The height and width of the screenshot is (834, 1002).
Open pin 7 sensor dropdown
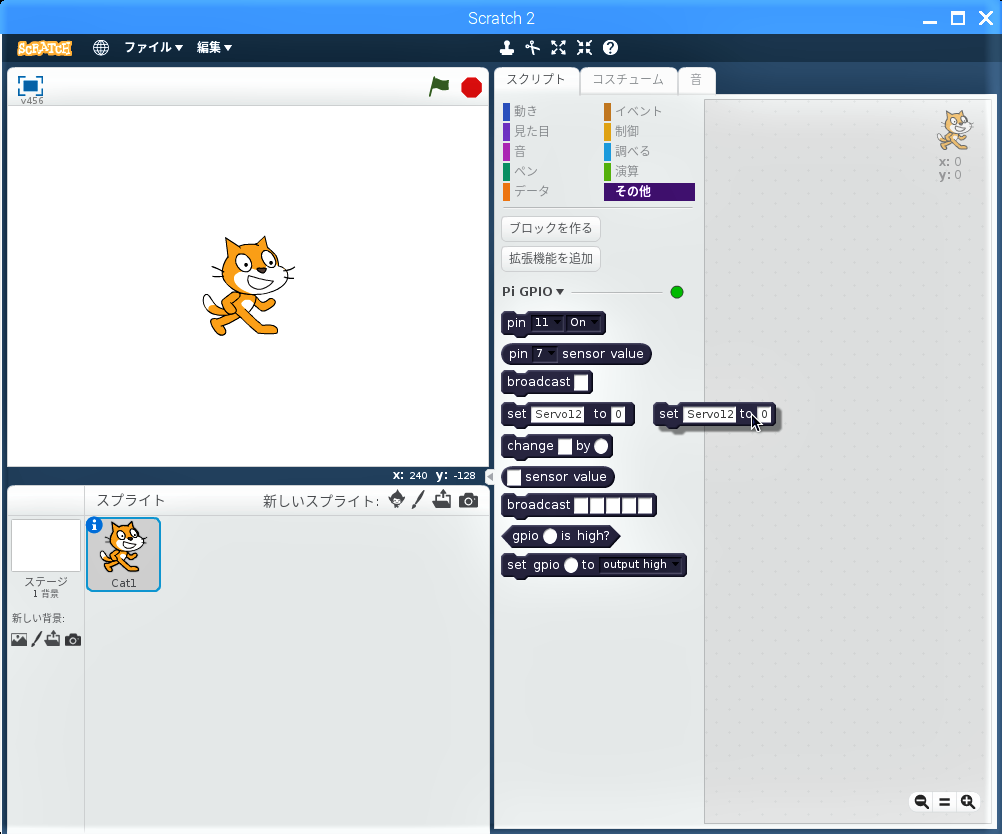[x=544, y=353]
